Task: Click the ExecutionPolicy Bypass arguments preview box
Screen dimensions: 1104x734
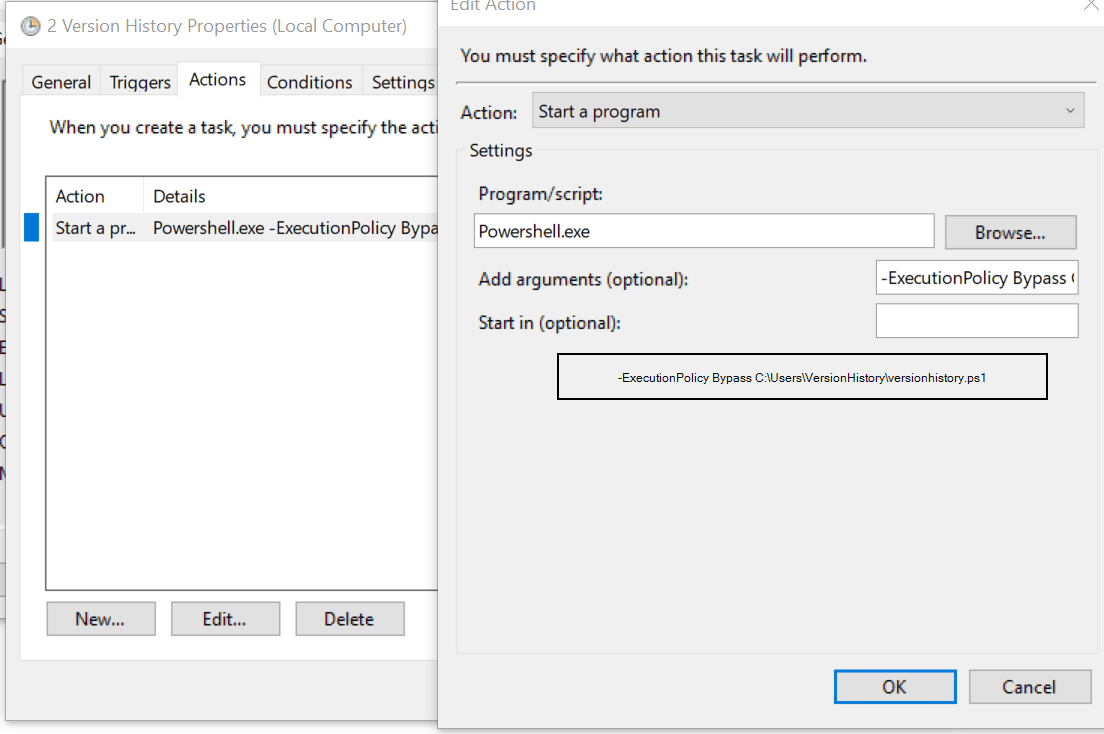Action: [x=802, y=376]
